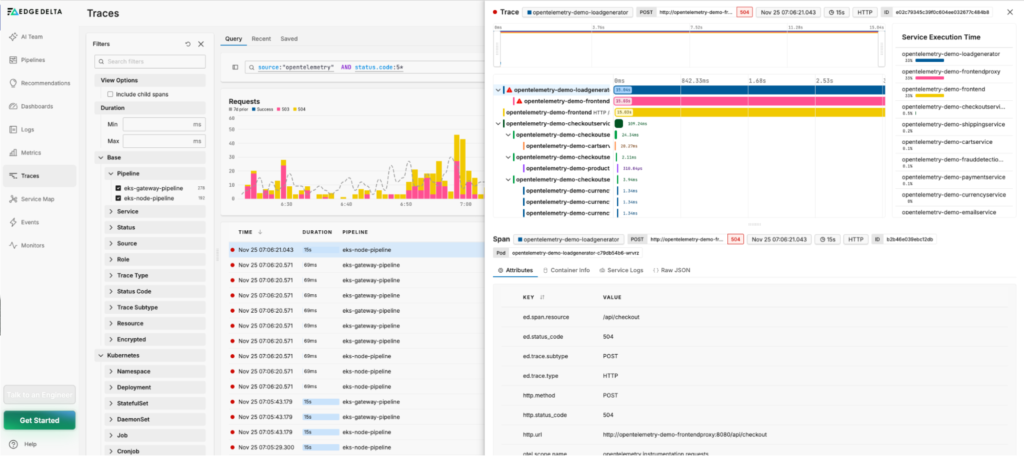Uncheck eks-gateway-pipeline filter
The height and width of the screenshot is (456, 1024).
click(x=118, y=187)
